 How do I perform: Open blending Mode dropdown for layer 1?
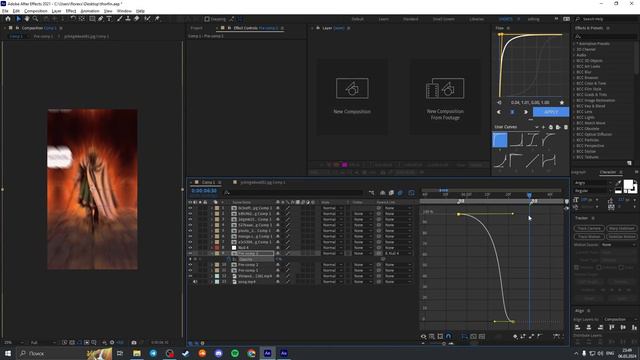[332, 208]
